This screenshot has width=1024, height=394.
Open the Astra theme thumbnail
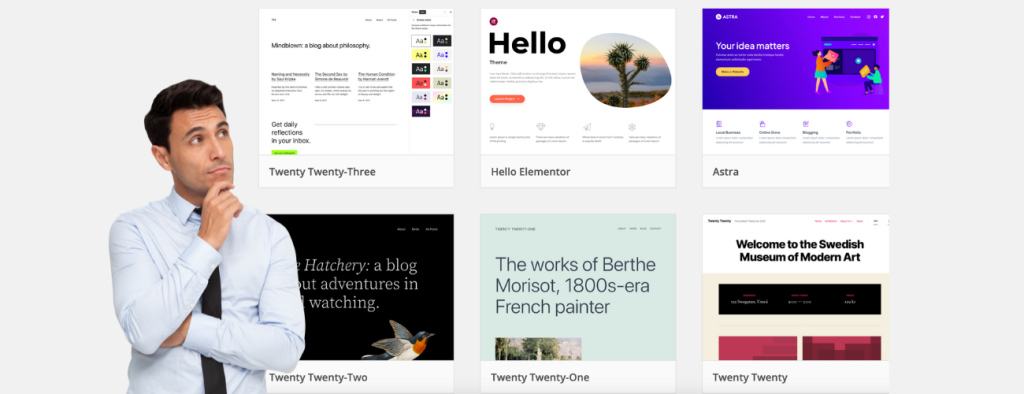pos(795,81)
